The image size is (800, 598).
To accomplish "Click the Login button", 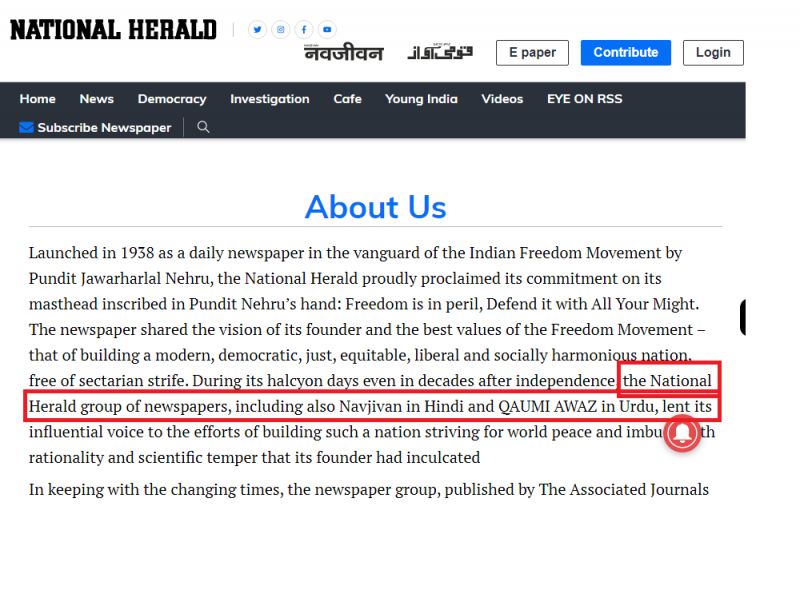I will pos(713,53).
